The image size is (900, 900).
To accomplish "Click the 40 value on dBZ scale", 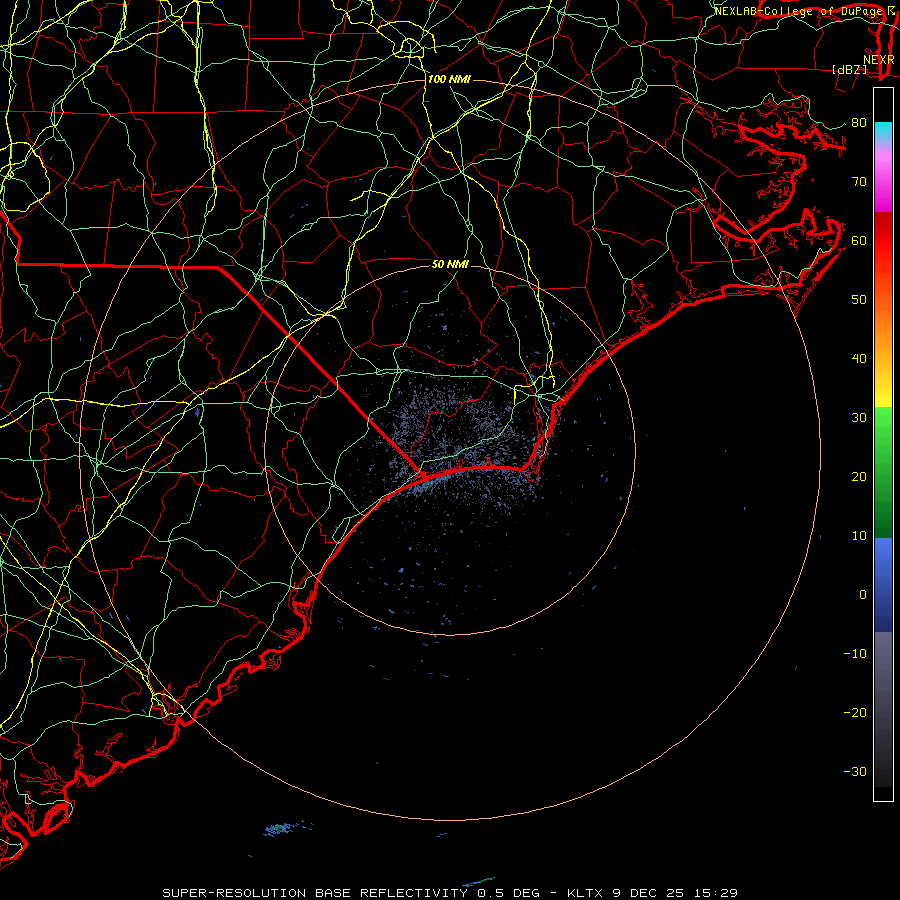I will tap(859, 359).
